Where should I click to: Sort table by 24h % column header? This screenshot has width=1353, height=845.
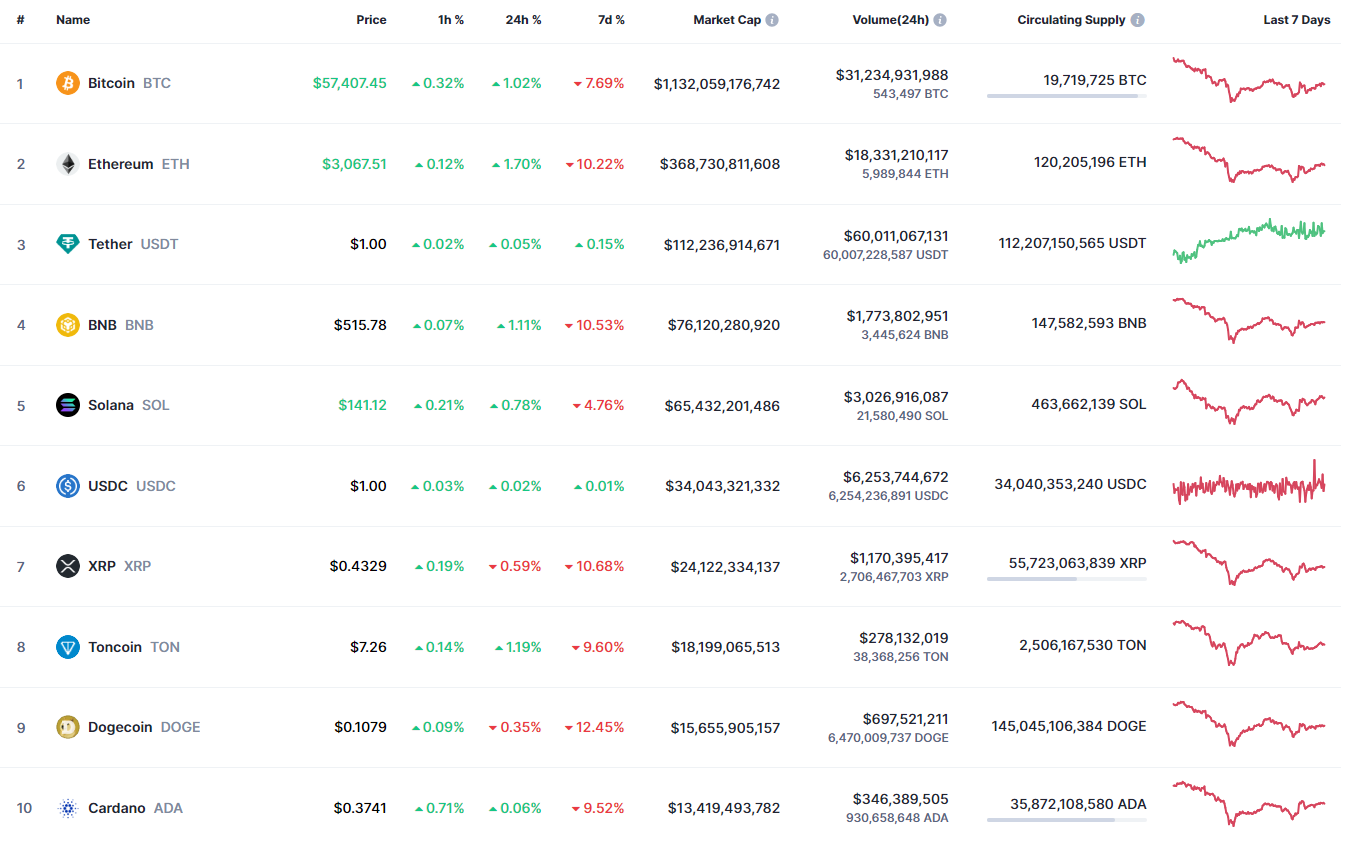pyautogui.click(x=523, y=20)
